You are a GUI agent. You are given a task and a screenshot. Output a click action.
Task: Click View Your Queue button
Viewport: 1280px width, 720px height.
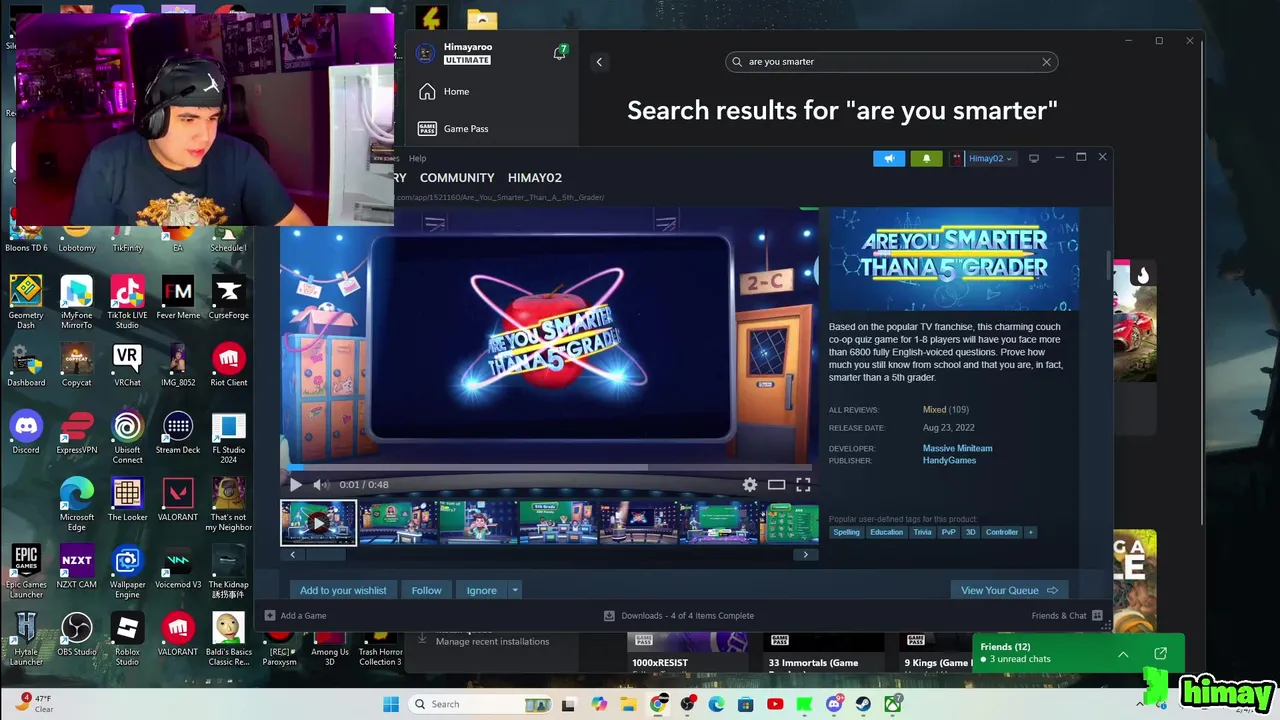[1009, 590]
